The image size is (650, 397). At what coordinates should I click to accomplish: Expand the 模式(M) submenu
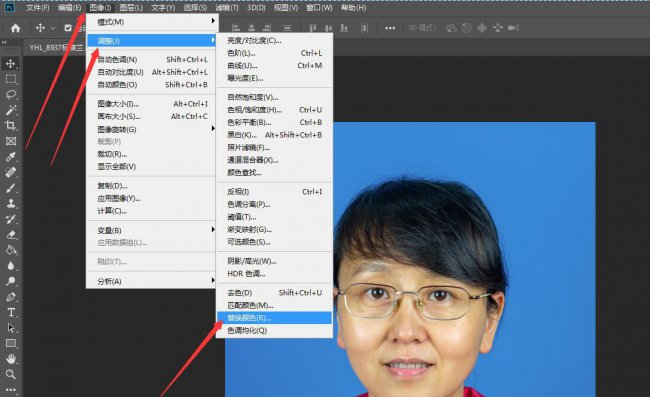click(x=152, y=22)
